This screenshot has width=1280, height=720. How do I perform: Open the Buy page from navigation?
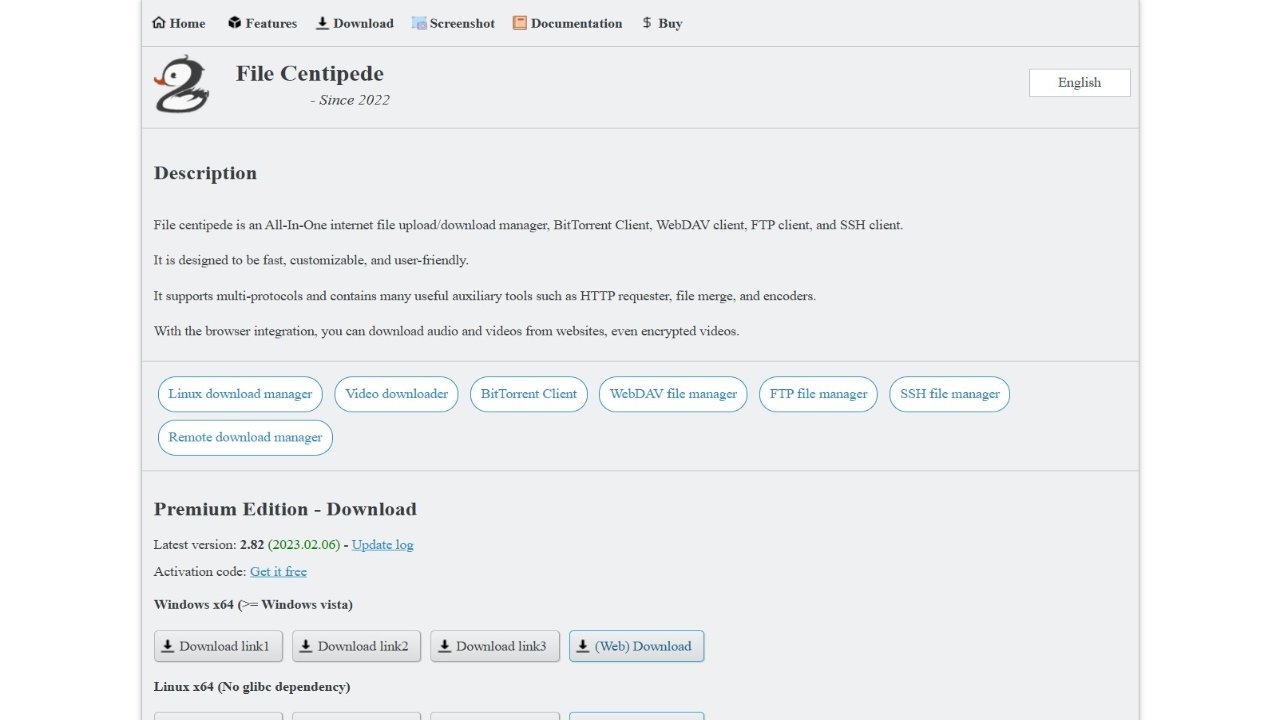(662, 23)
